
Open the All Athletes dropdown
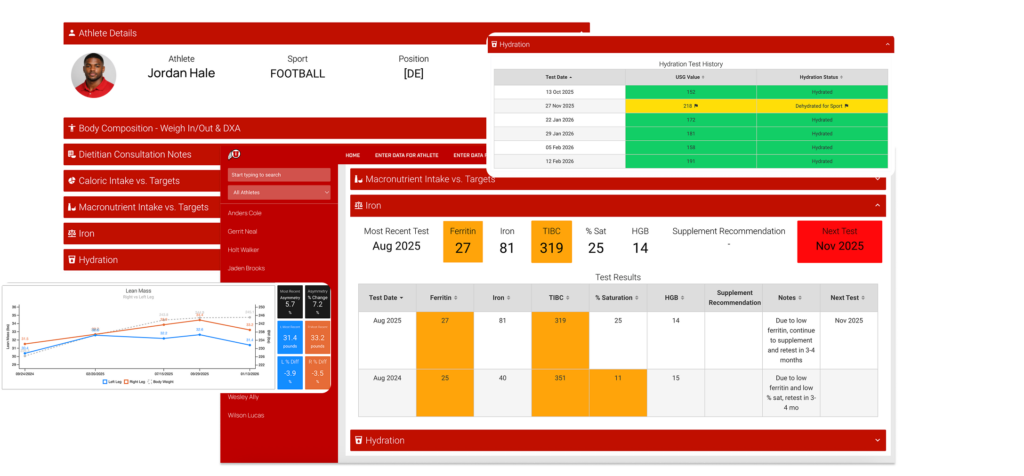coord(279,192)
